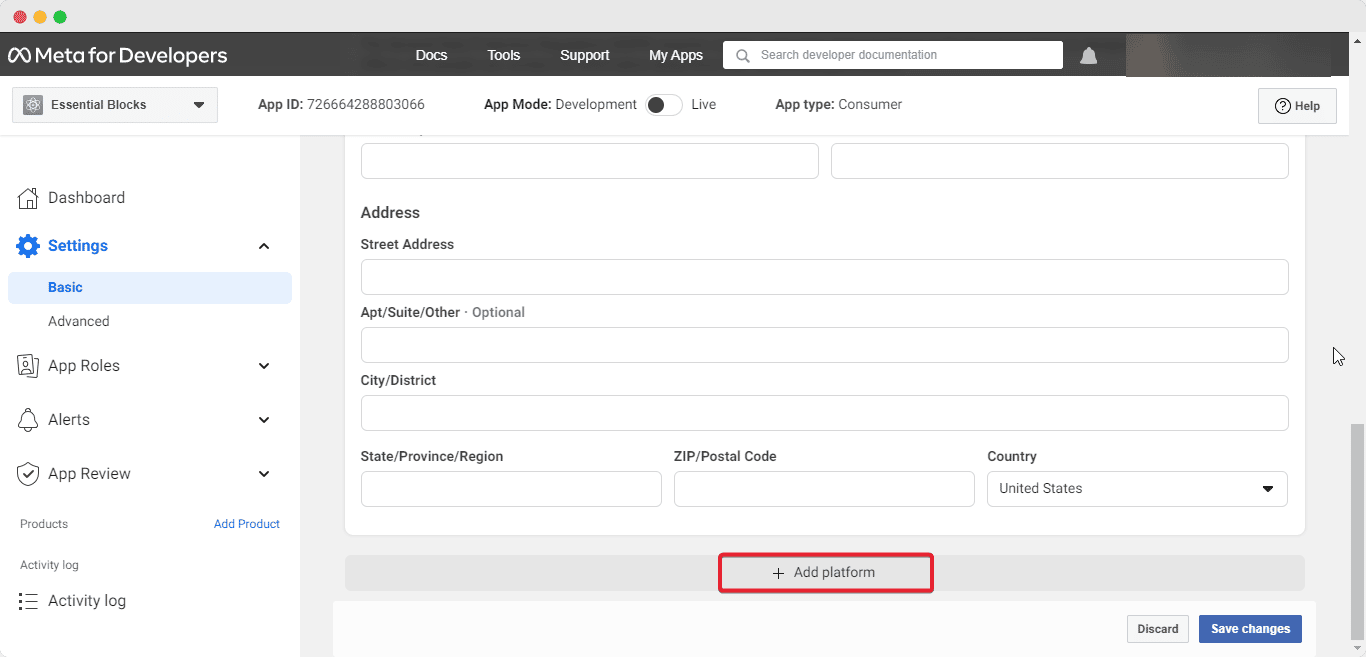Click the ZIP/Postal Code input field
Screen dimensions: 1366x657
(x=824, y=489)
